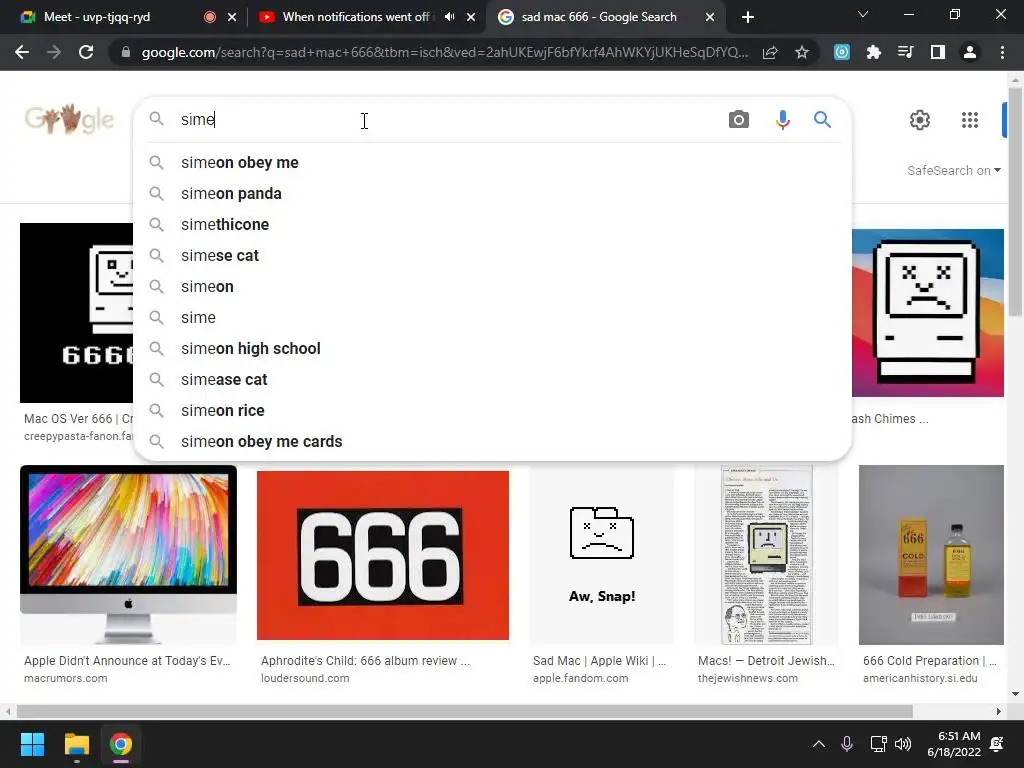The image size is (1024, 768).
Task: Bookmark this tab with the star
Action: coord(802,52)
